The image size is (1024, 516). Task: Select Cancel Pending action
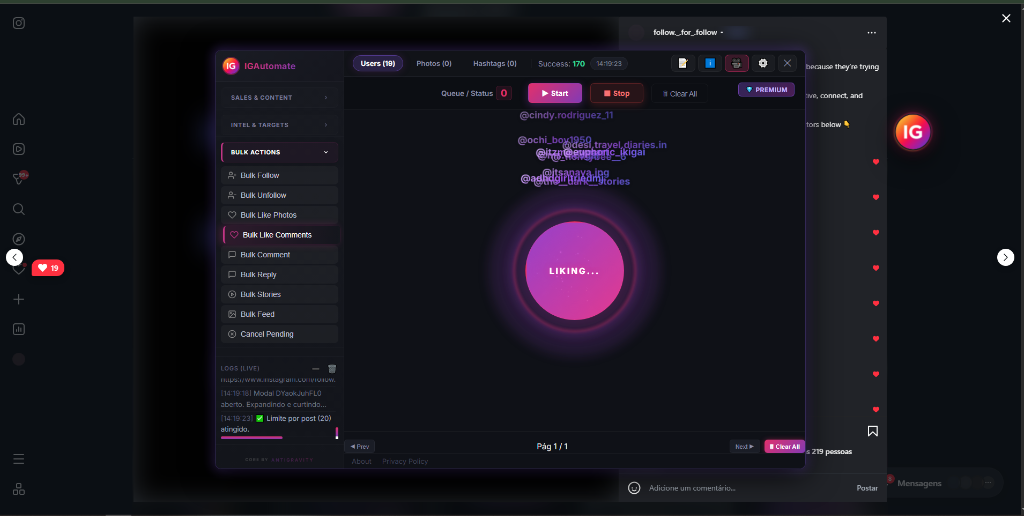(280, 334)
